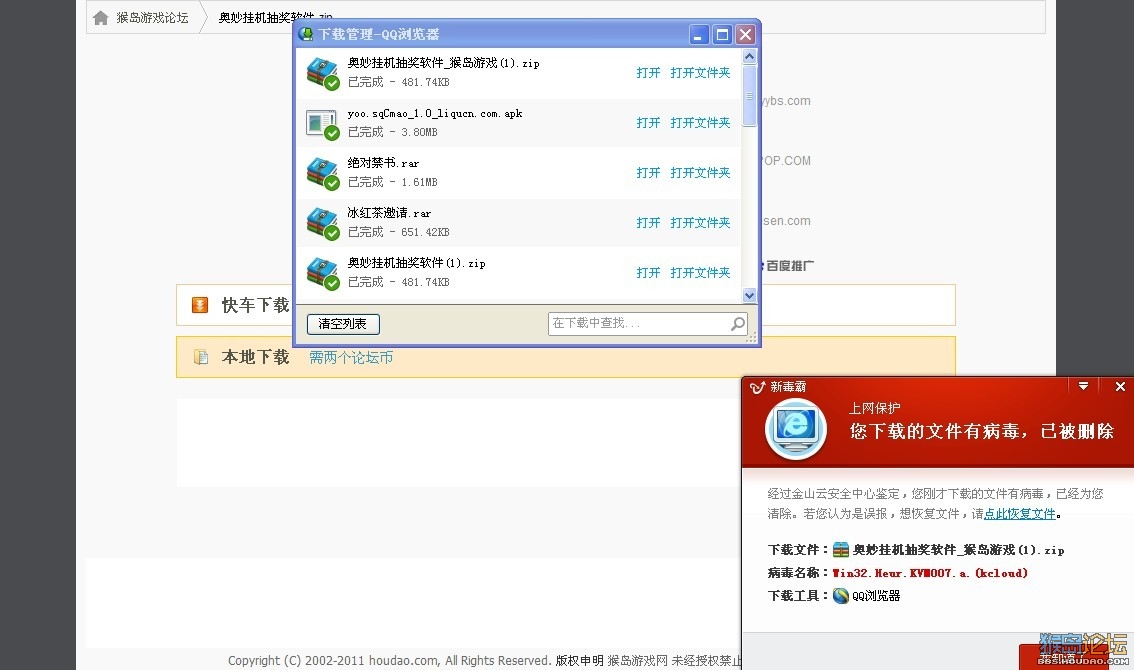Click the 本地下载 document icon
The width and height of the screenshot is (1134, 670).
pos(200,357)
